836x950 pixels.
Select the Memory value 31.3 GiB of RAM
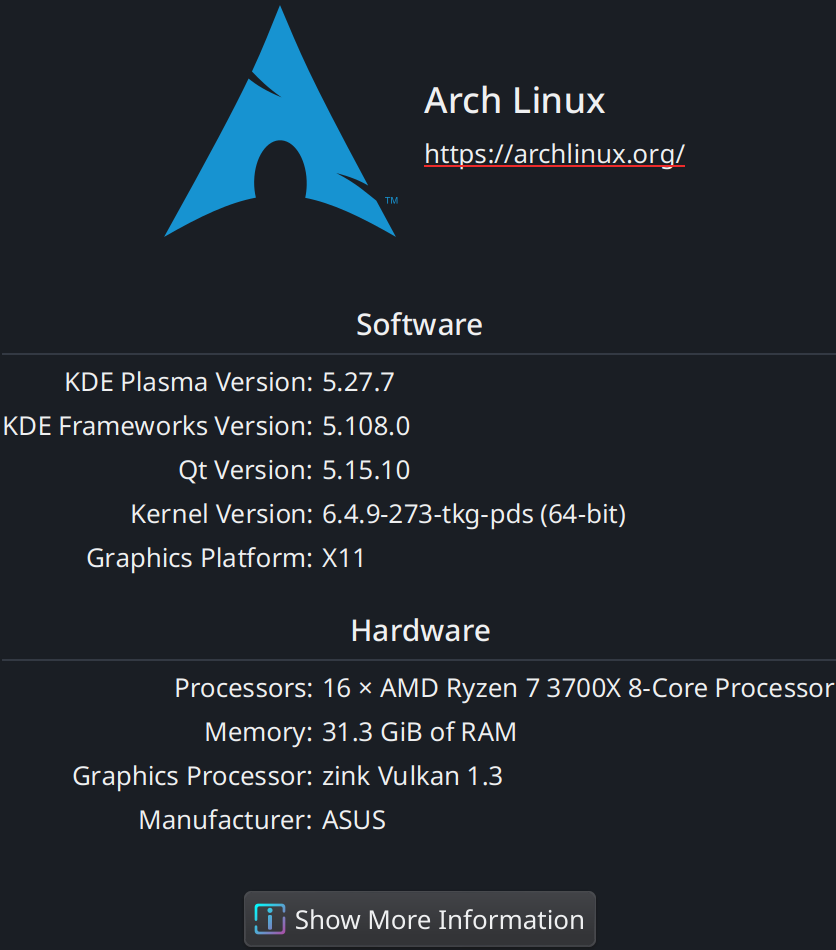point(420,731)
